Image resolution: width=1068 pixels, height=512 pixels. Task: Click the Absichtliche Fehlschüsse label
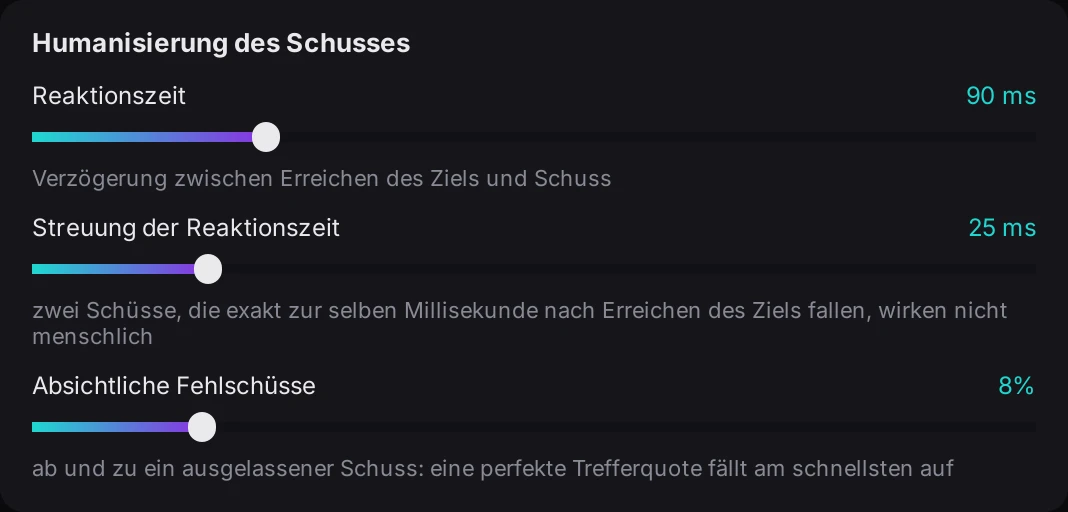tap(174, 386)
